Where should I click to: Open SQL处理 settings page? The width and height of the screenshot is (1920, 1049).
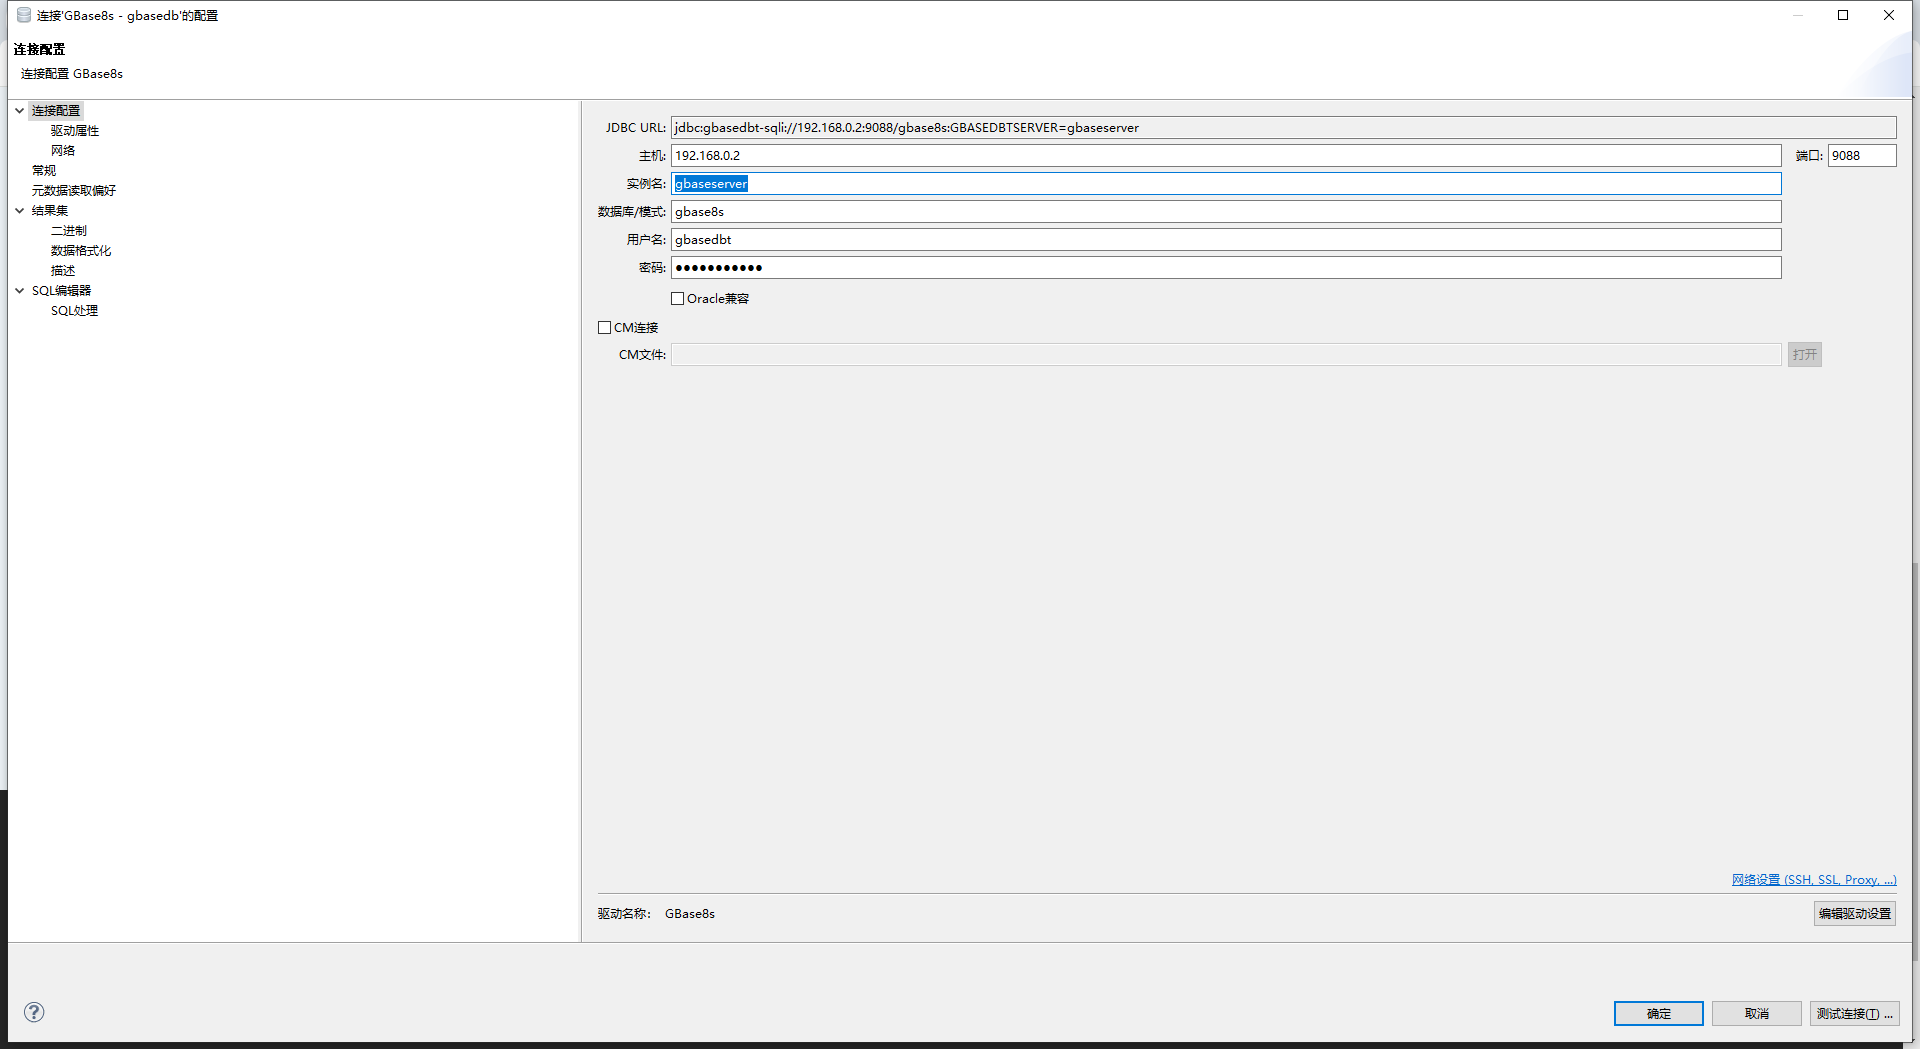tap(75, 311)
